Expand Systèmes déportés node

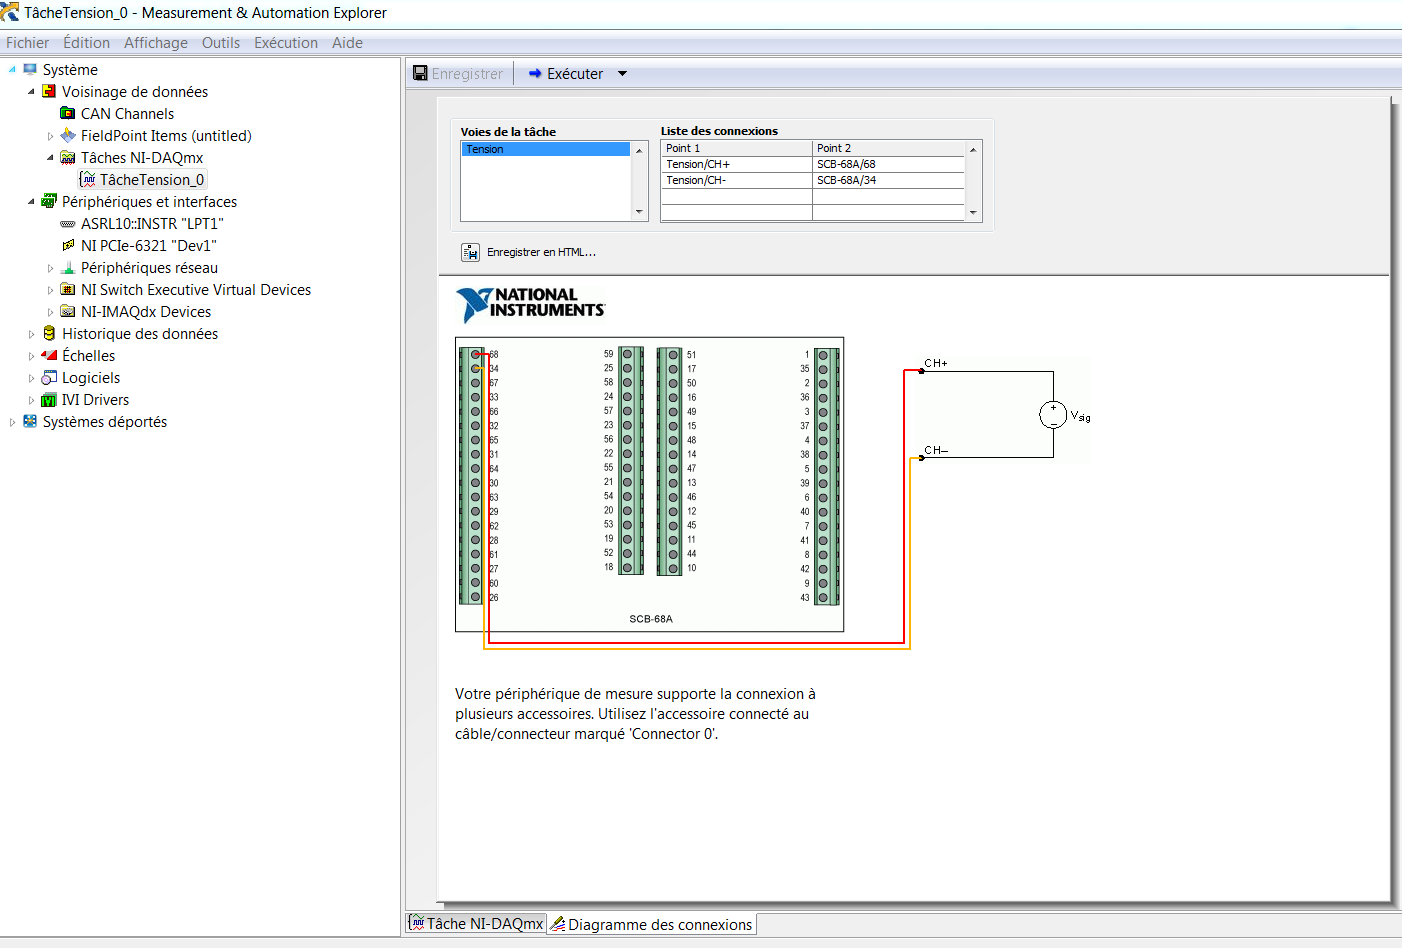tap(12, 422)
